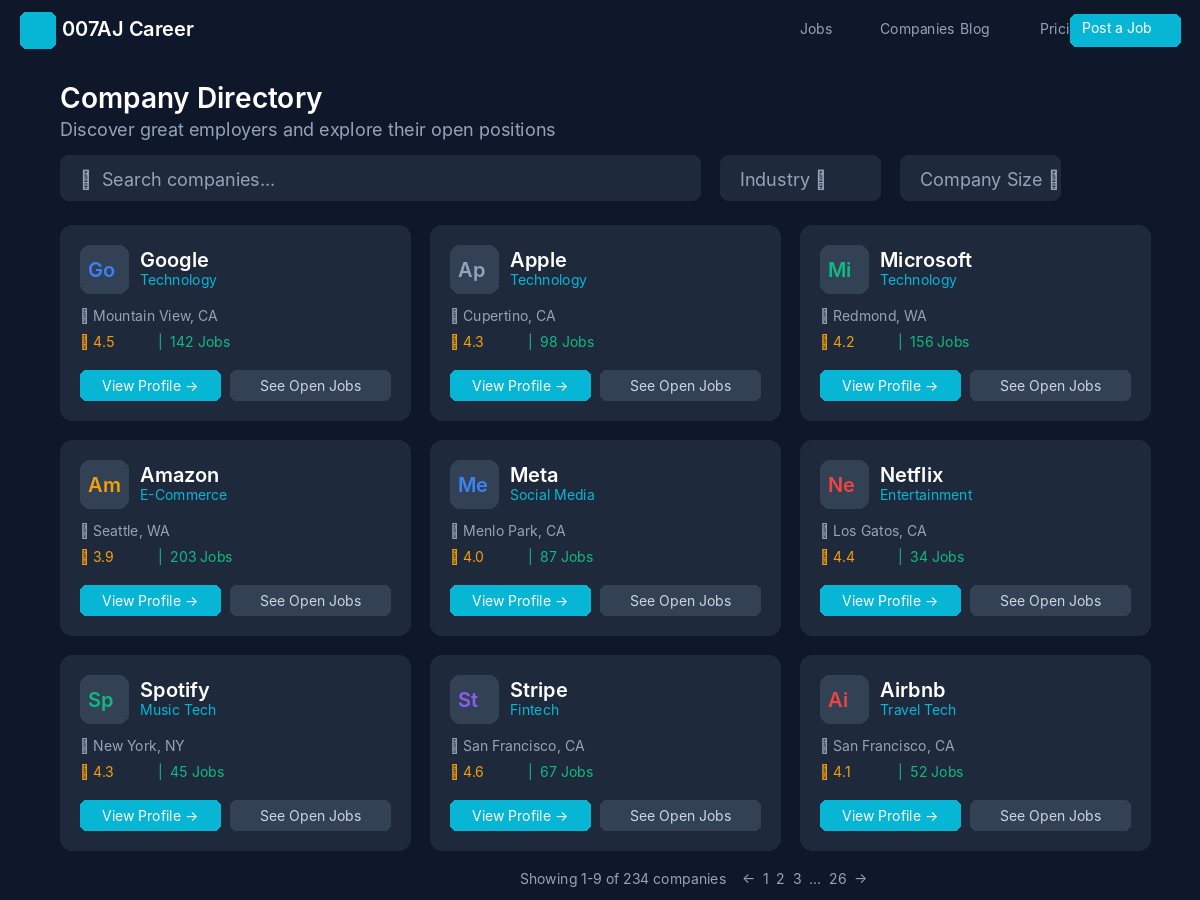Screen dimensions: 1200x900
Task: View Profile for Microsoft
Action: point(890,386)
